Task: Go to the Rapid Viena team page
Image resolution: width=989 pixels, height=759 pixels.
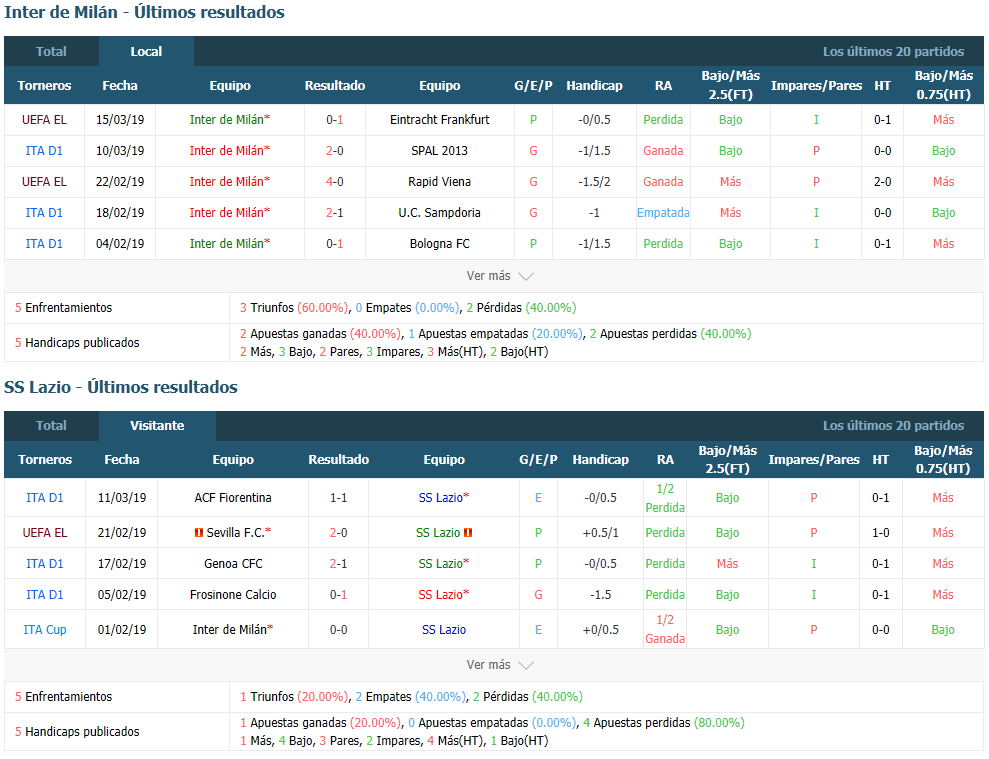Action: pyautogui.click(x=440, y=182)
